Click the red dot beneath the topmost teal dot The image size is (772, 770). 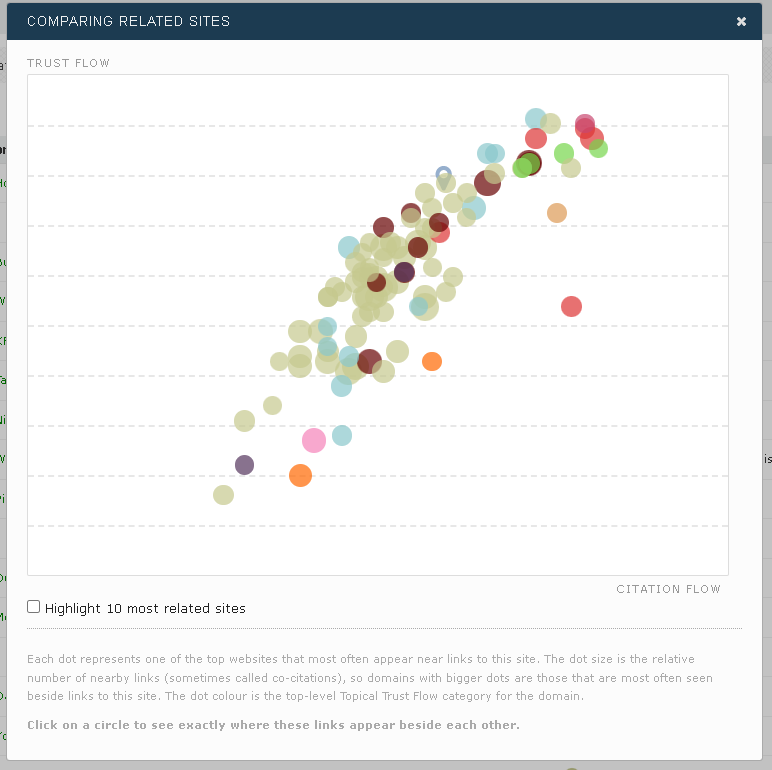tap(536, 138)
